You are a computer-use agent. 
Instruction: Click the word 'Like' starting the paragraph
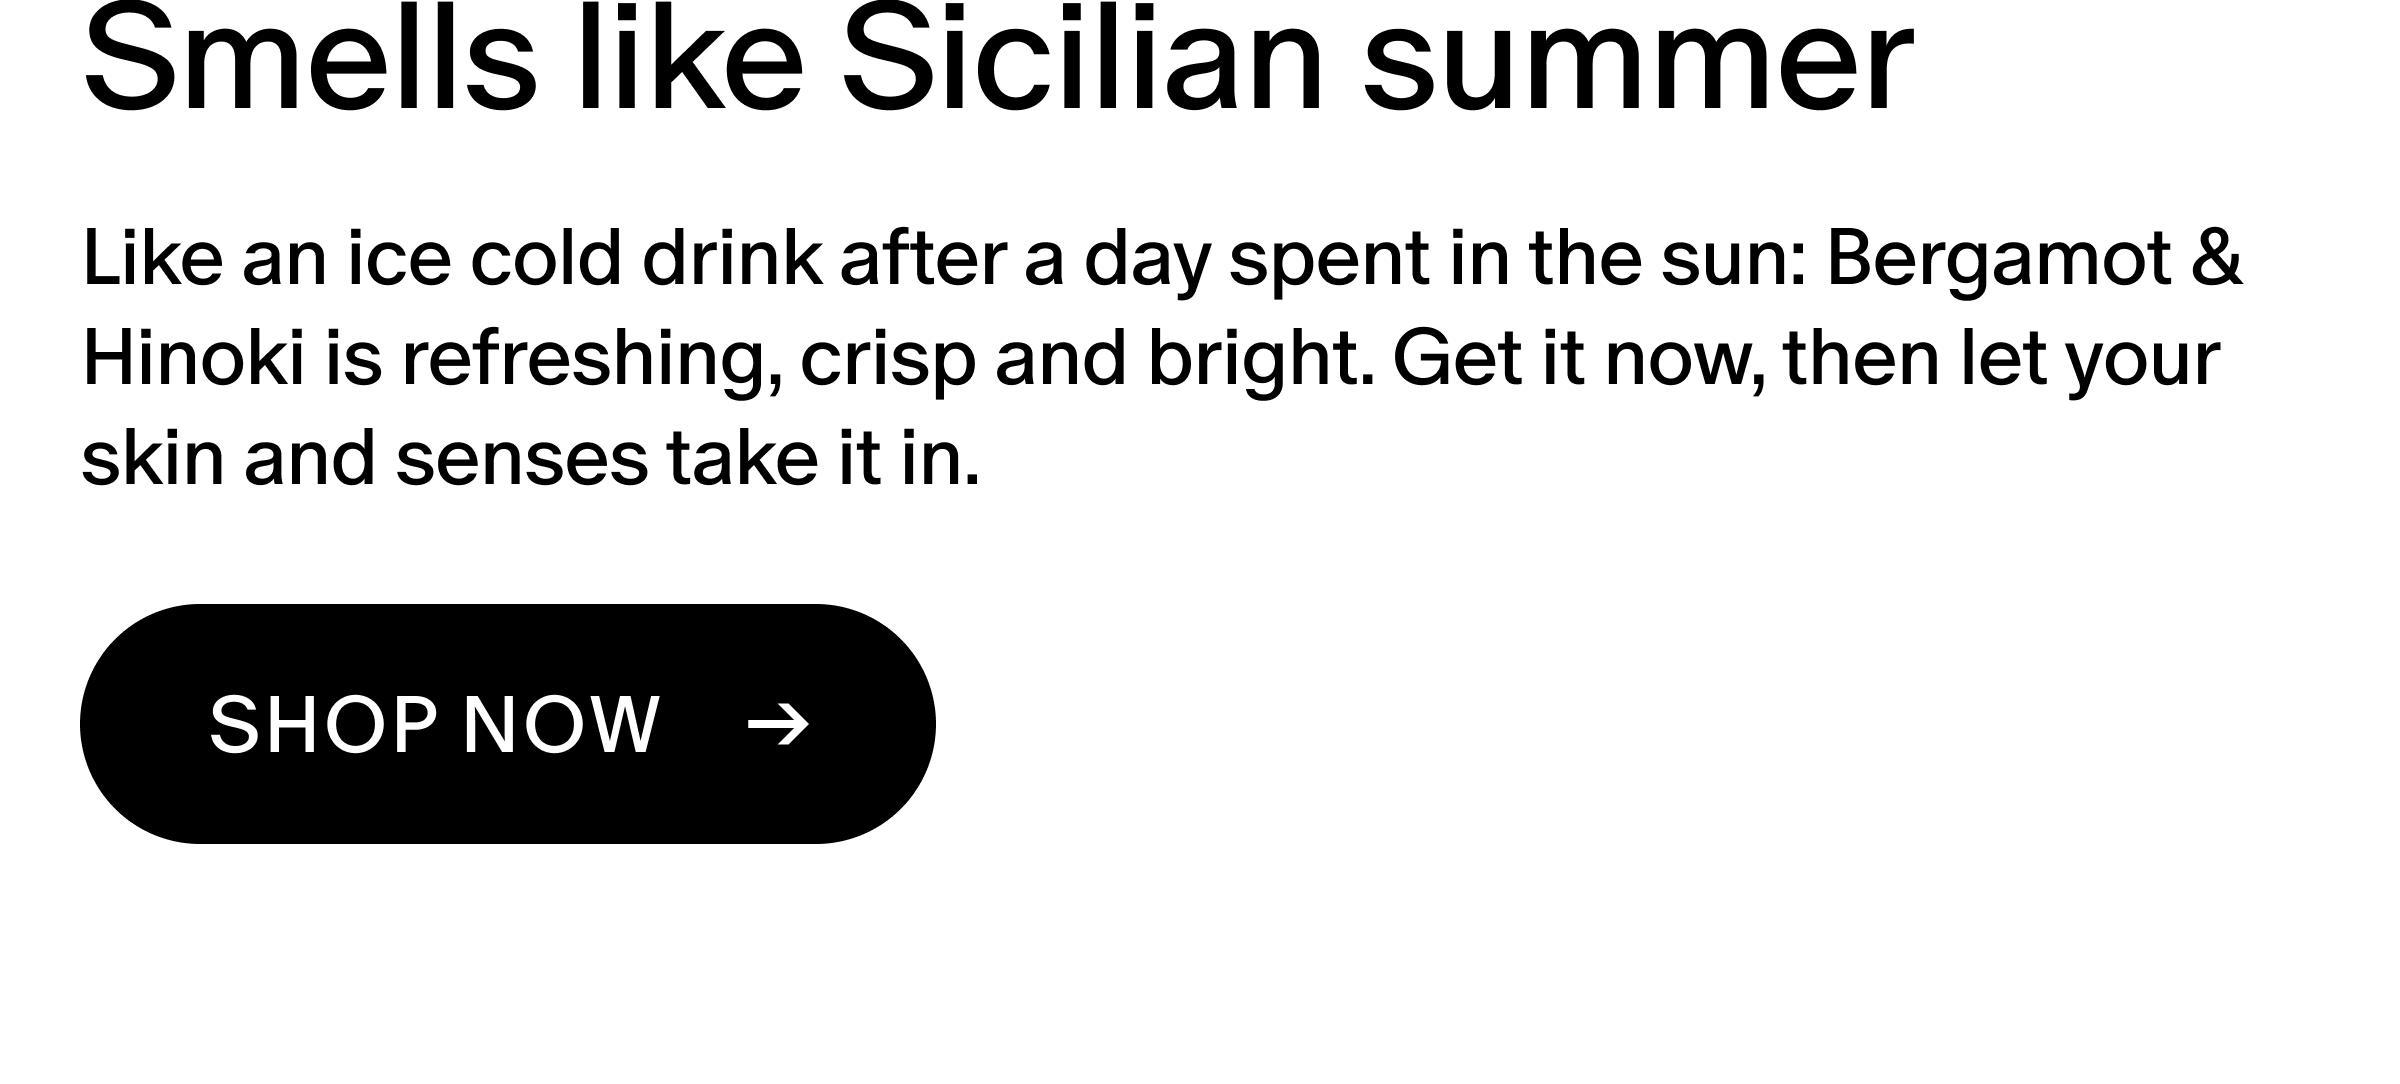(x=153, y=258)
